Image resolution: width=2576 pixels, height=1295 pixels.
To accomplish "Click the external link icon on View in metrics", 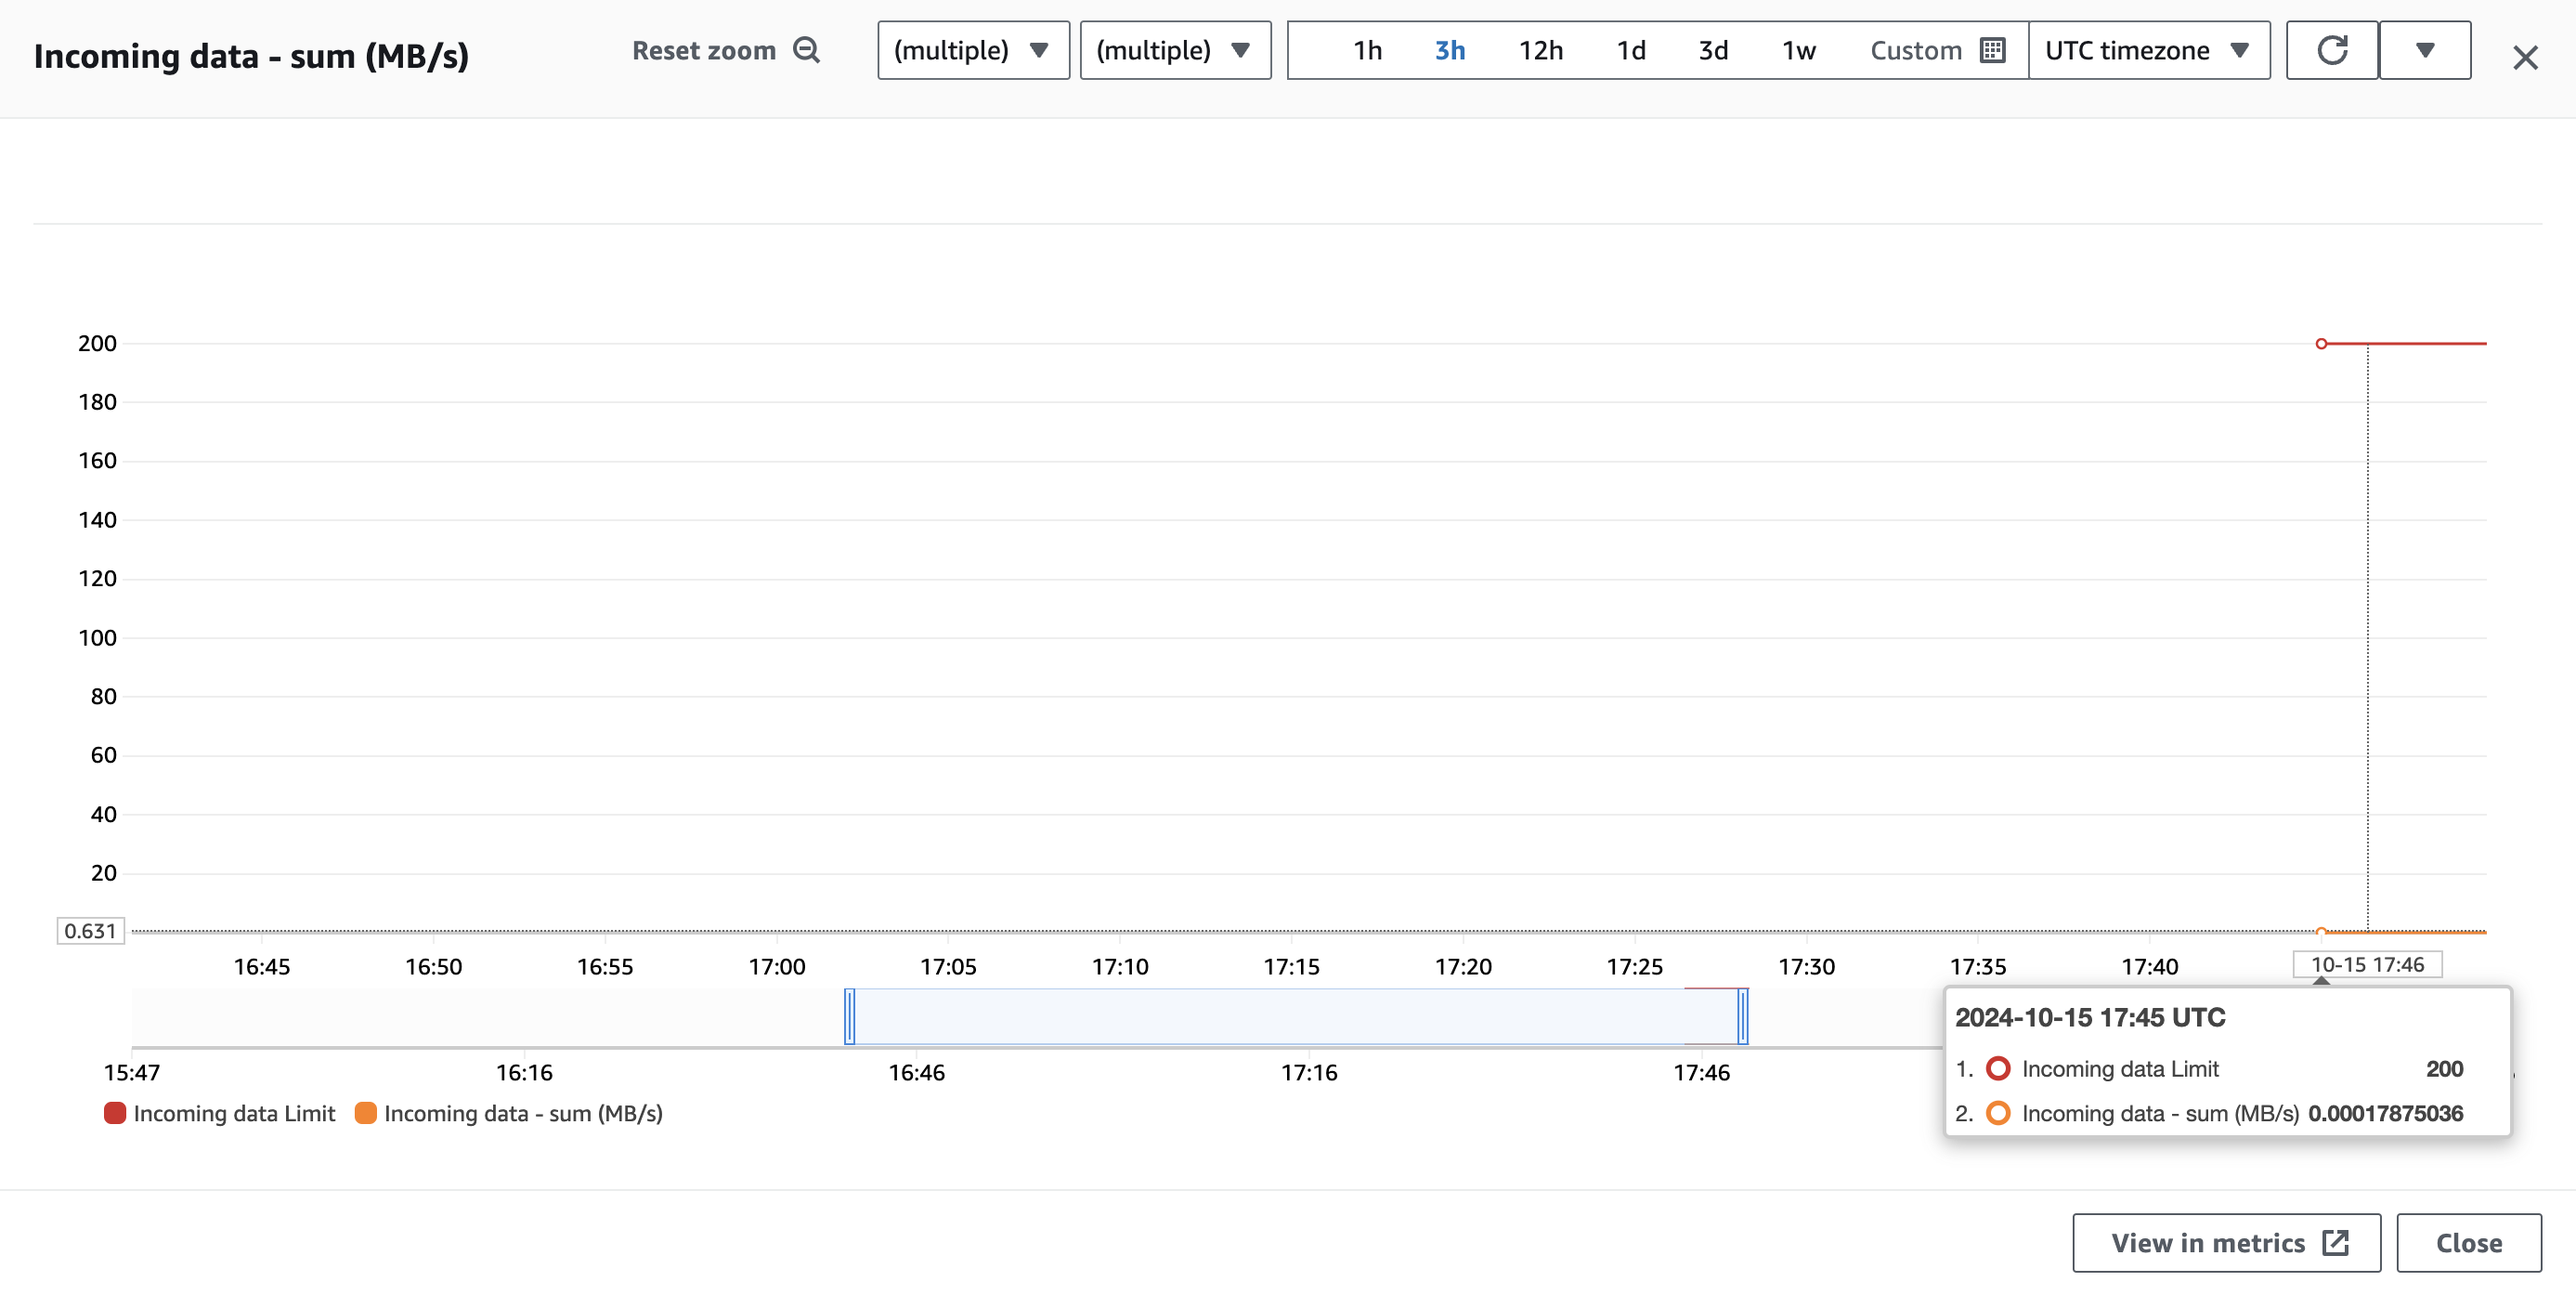I will click(x=2337, y=1243).
